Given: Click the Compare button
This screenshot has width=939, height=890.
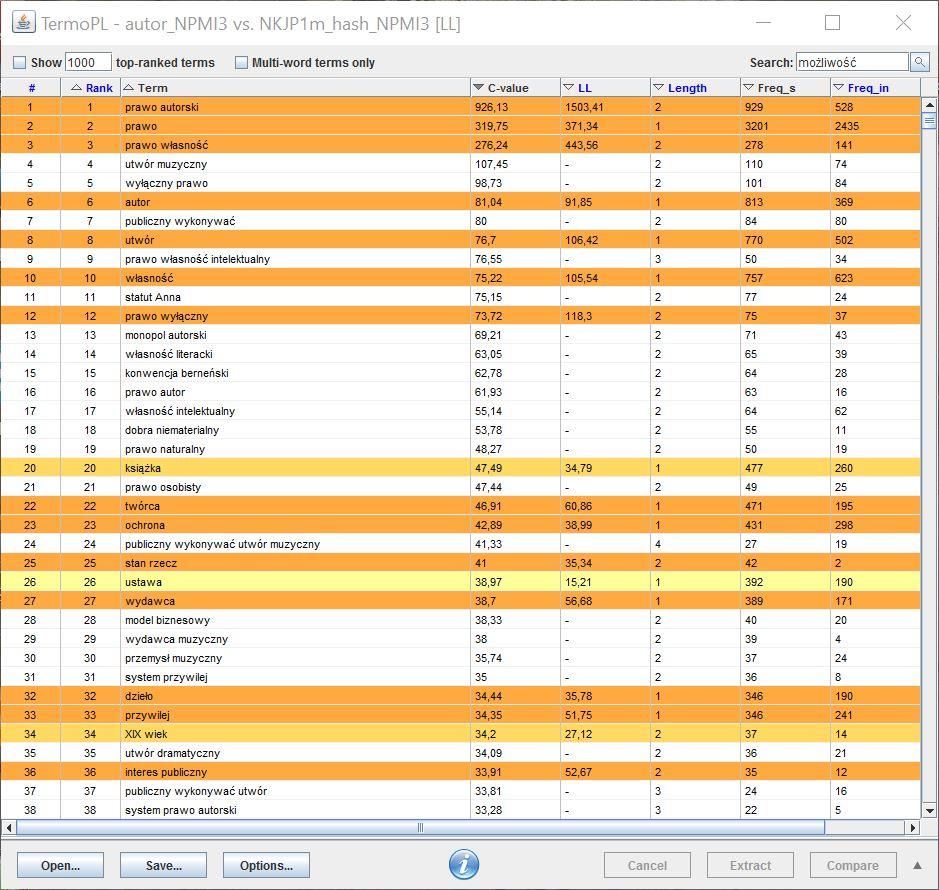Looking at the screenshot, I should pos(853,865).
